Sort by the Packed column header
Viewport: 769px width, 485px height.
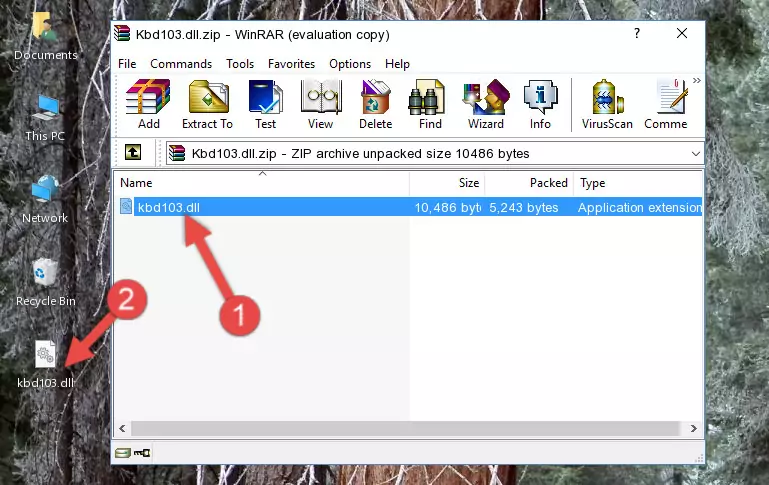pos(529,183)
